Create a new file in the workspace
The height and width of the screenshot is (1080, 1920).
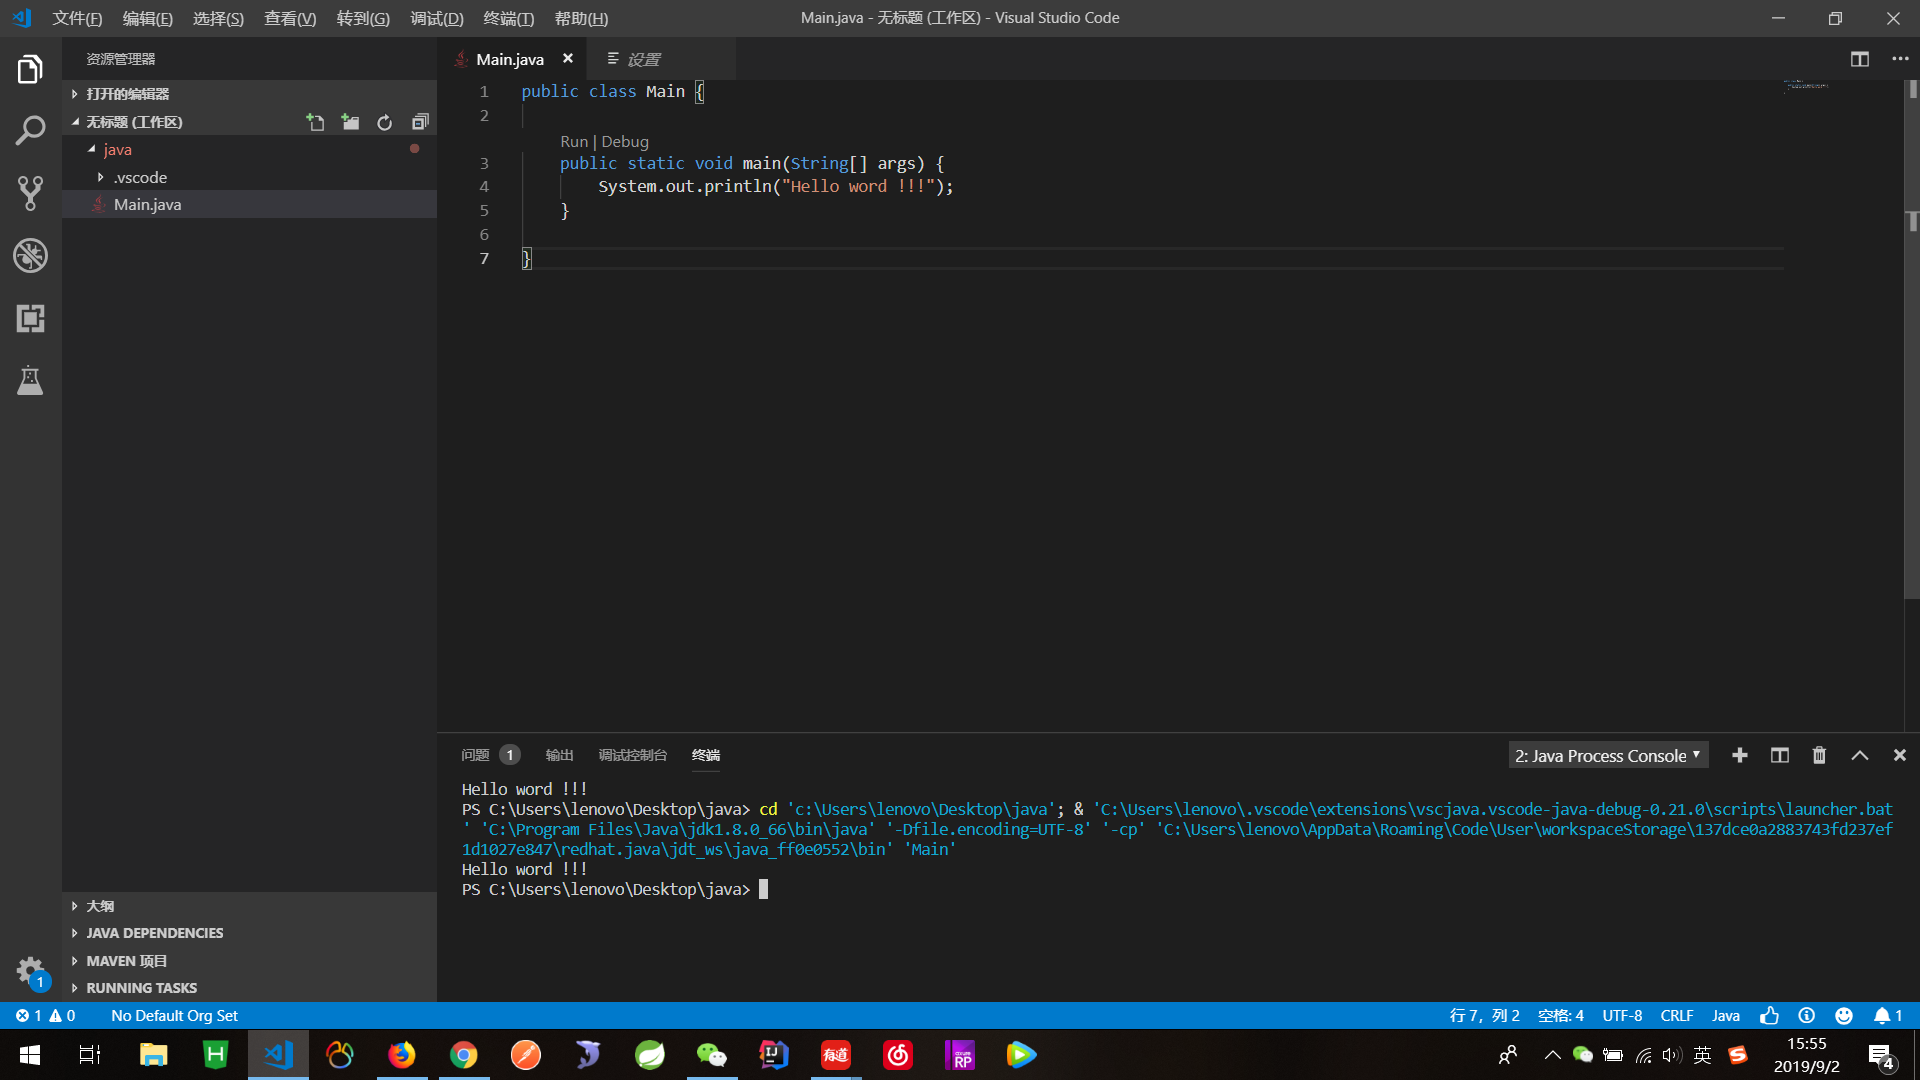tap(315, 121)
